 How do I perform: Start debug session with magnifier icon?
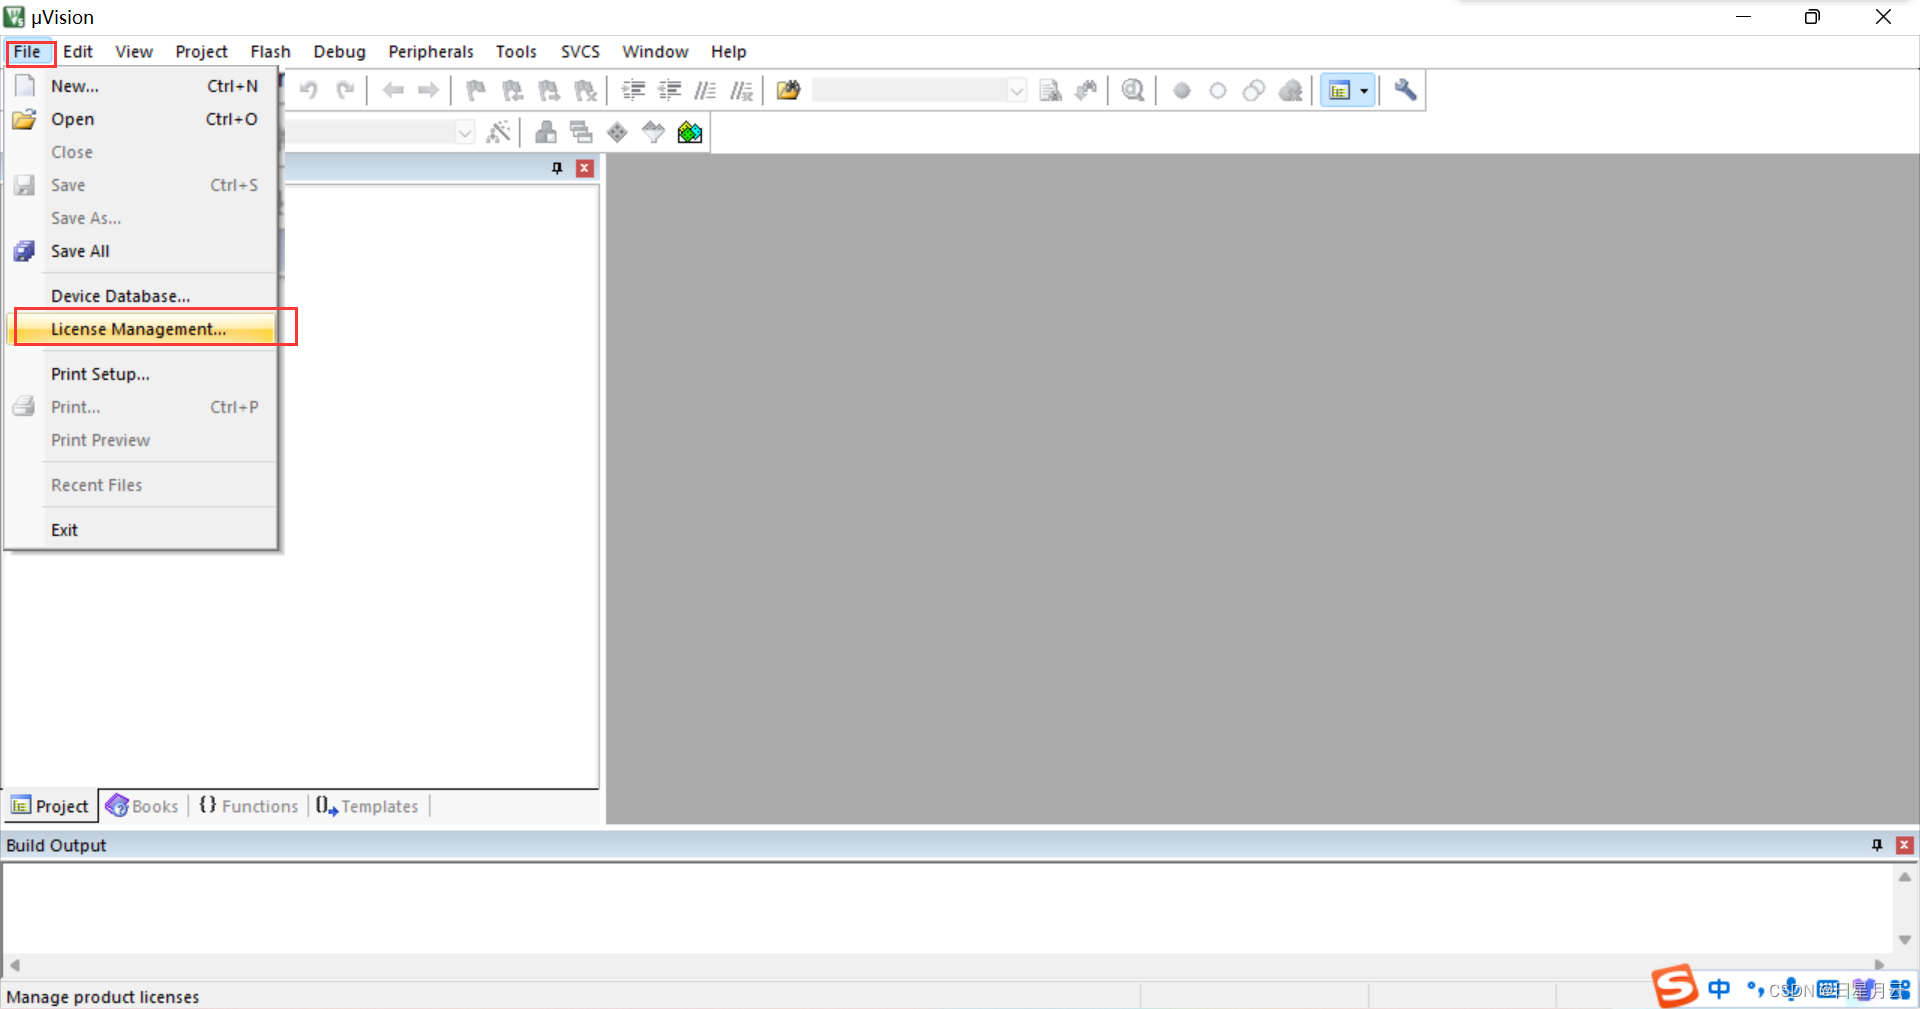(1133, 91)
